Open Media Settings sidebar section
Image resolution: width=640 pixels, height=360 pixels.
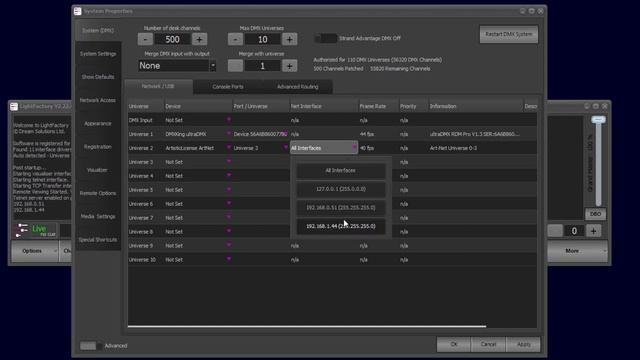[x=98, y=217]
